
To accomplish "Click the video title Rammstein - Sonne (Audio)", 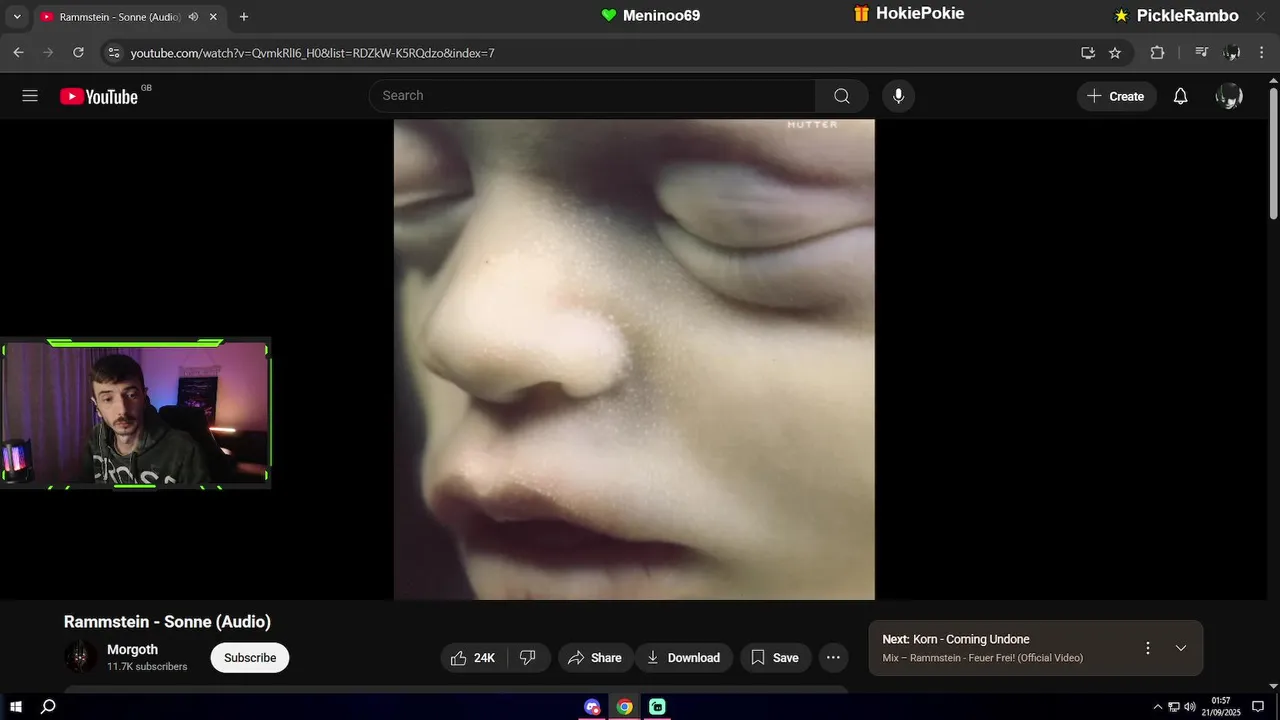I will [x=167, y=622].
